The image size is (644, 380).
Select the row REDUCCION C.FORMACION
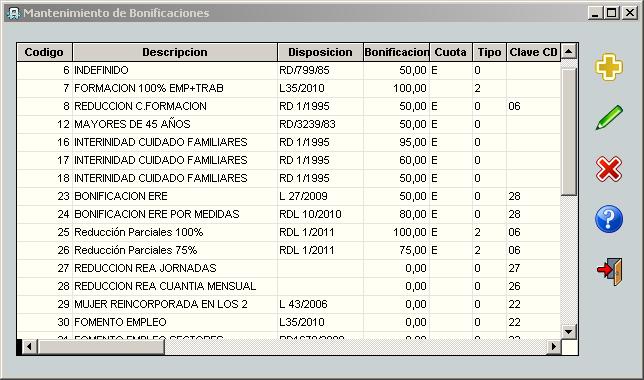[289, 106]
